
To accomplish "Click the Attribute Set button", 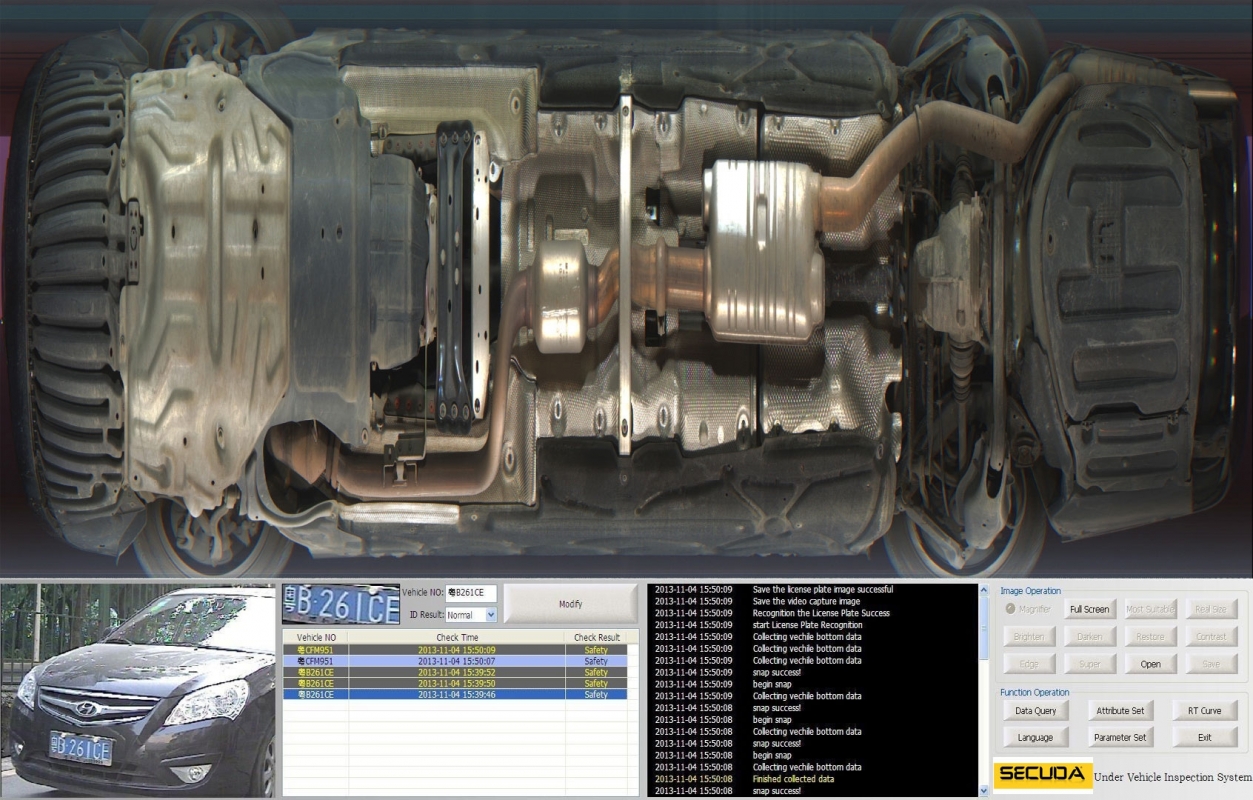I will tap(1119, 711).
